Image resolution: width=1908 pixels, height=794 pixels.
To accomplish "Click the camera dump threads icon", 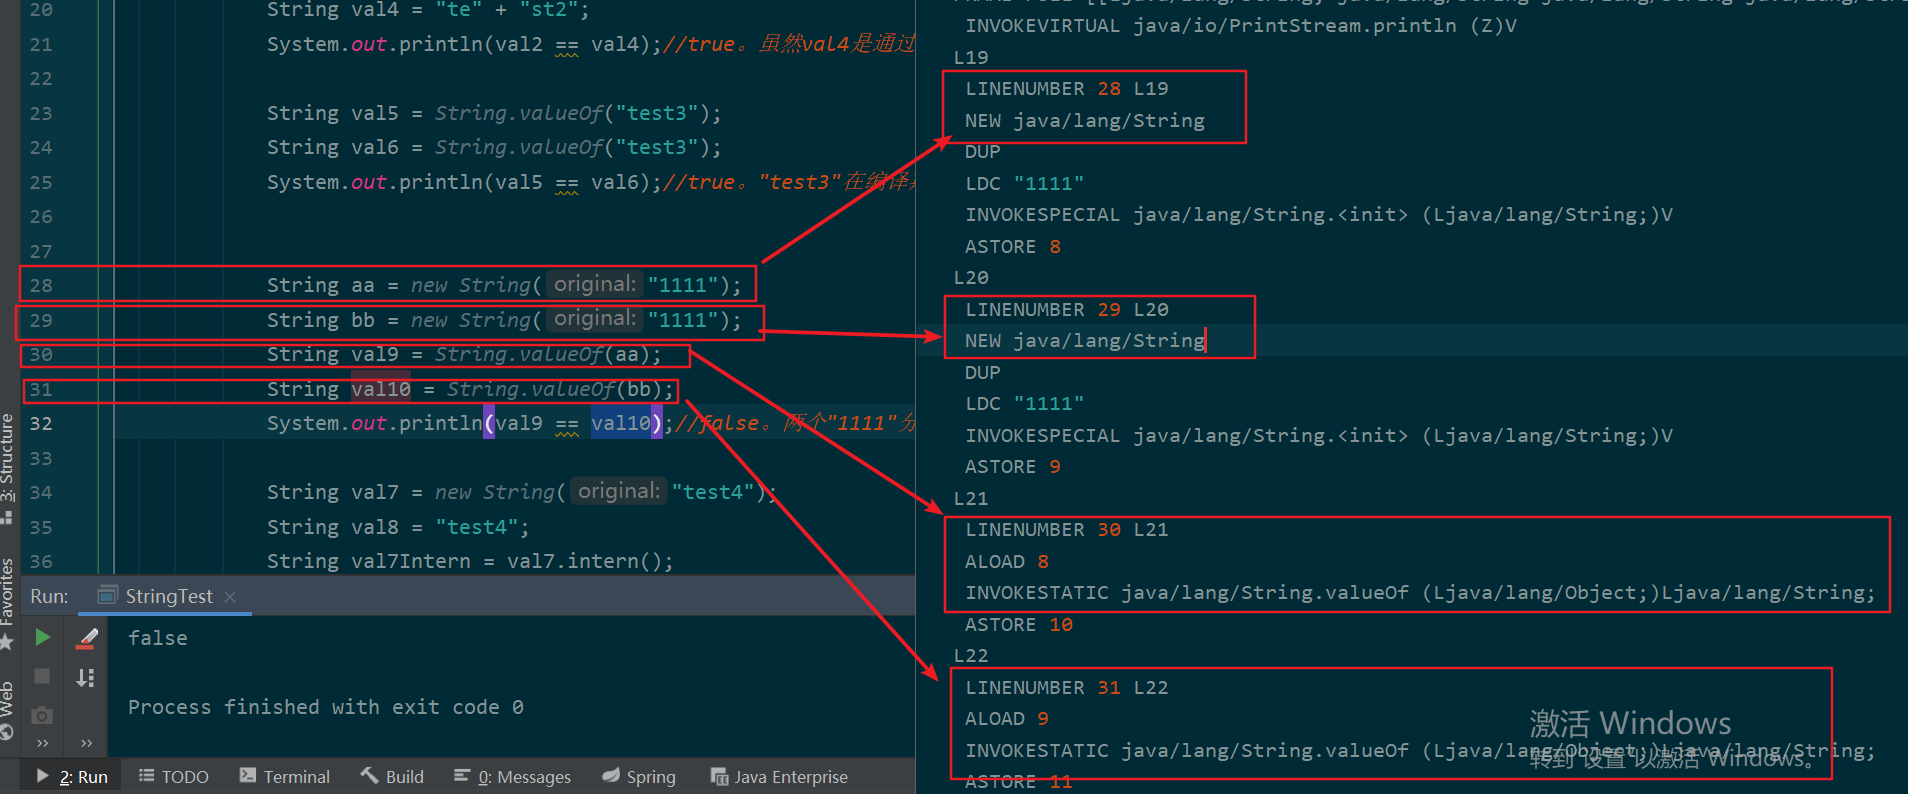I will tap(42, 715).
